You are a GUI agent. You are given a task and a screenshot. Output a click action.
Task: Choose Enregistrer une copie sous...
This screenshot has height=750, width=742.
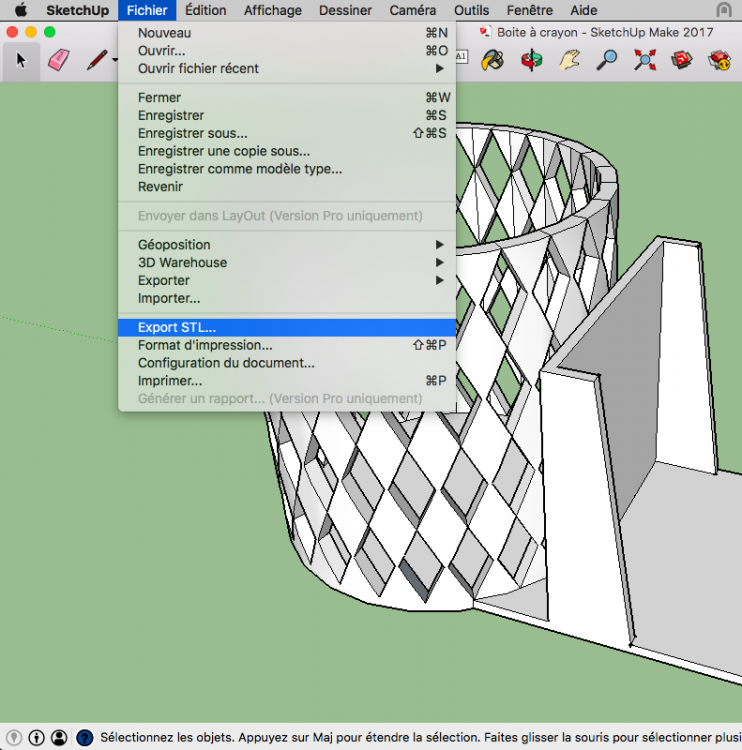click(287, 151)
